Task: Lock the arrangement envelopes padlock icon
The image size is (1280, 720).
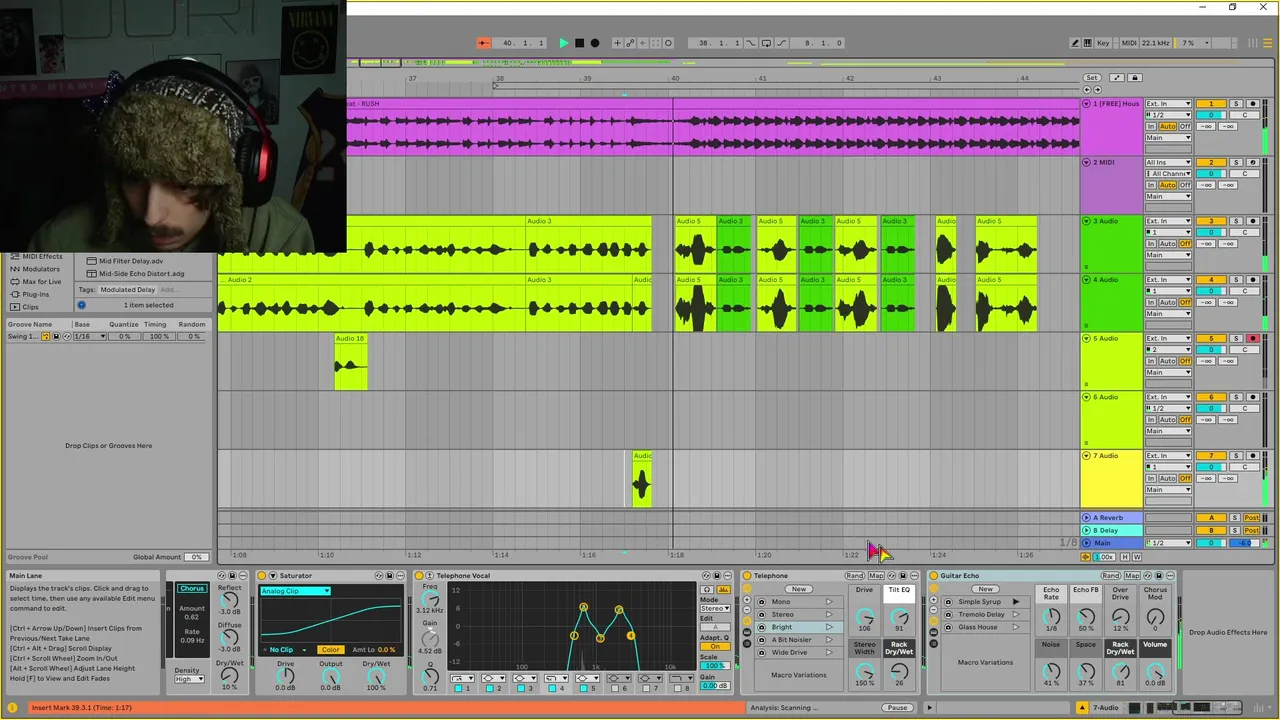Action: [x=1134, y=77]
